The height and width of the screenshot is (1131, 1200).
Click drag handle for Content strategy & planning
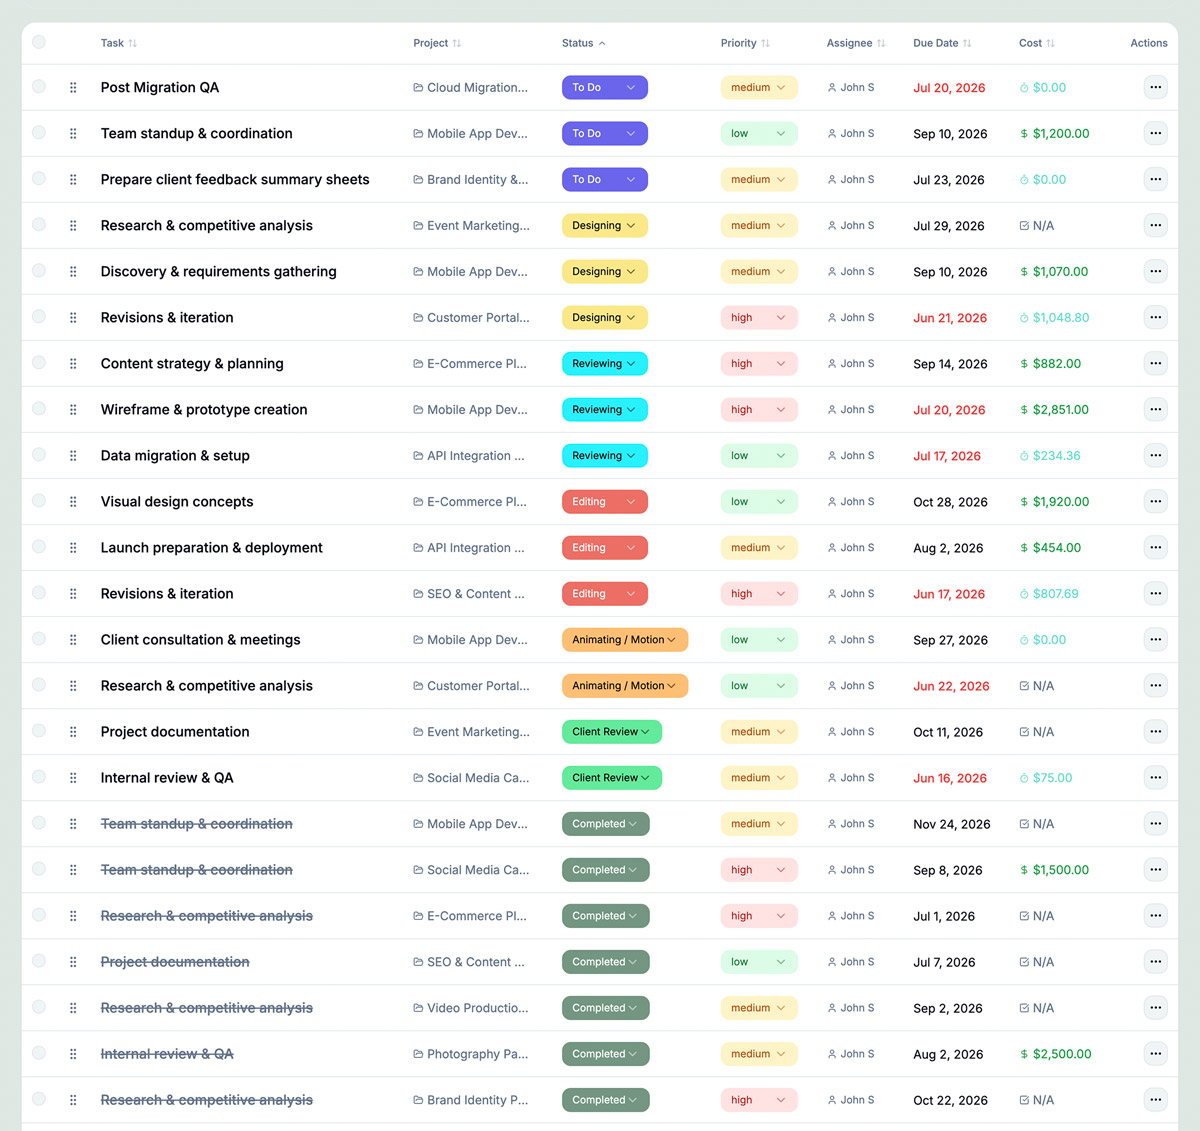[73, 364]
